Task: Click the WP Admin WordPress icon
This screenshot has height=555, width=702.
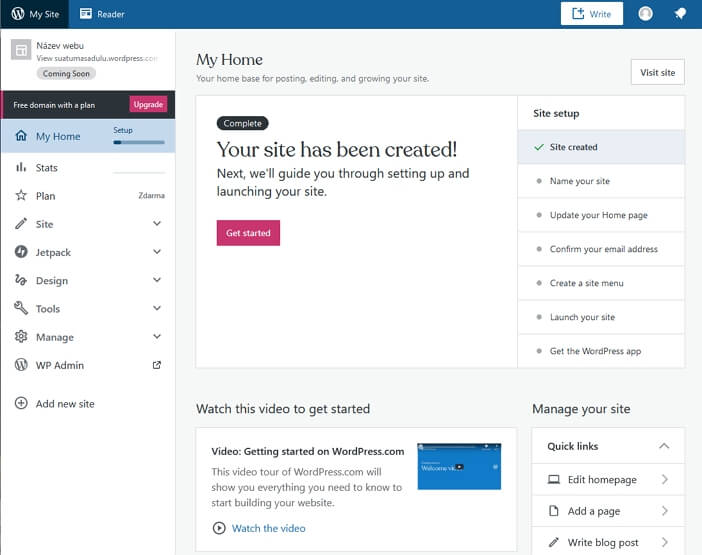Action: coord(21,365)
